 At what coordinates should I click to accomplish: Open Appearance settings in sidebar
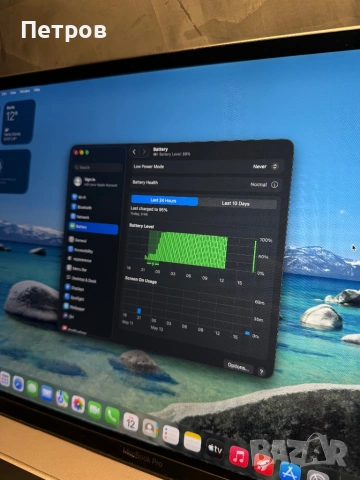[x=80, y=259]
